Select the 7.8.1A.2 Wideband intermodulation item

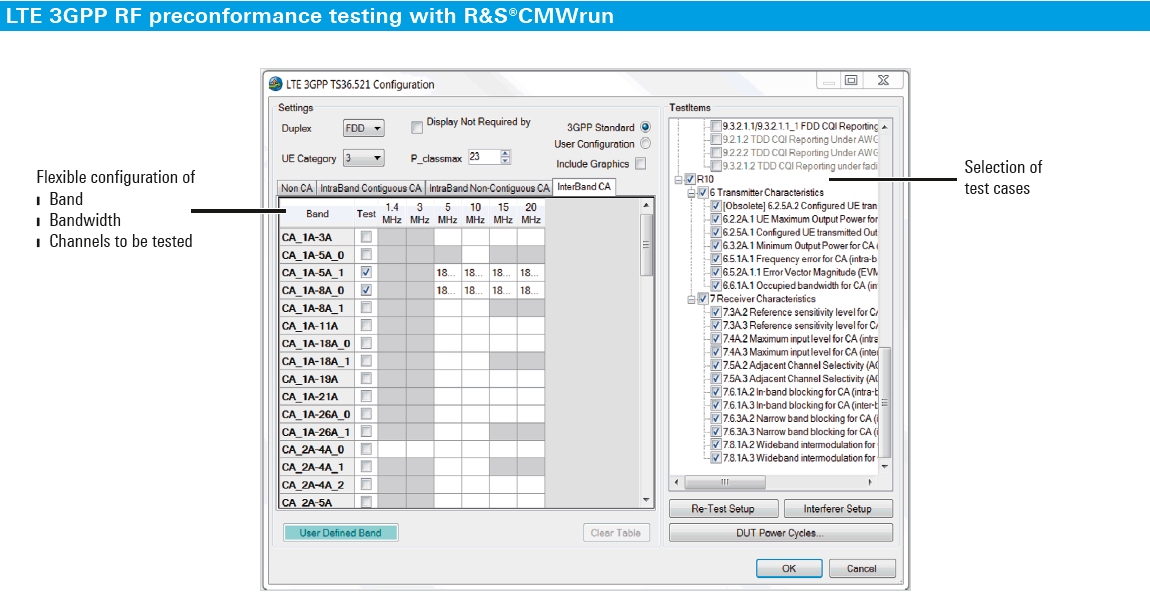800,445
